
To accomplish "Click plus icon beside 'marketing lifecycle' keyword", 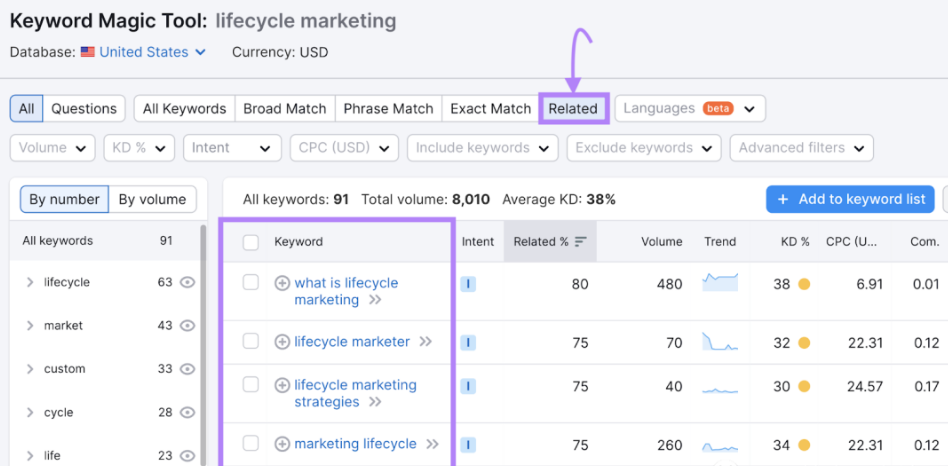I will coord(282,444).
